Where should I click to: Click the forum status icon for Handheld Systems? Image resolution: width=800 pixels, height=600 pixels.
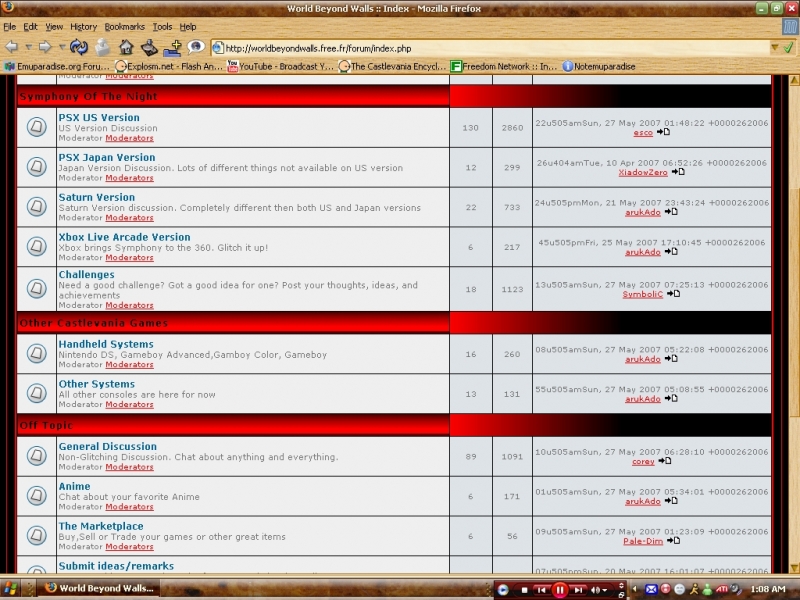[36, 354]
